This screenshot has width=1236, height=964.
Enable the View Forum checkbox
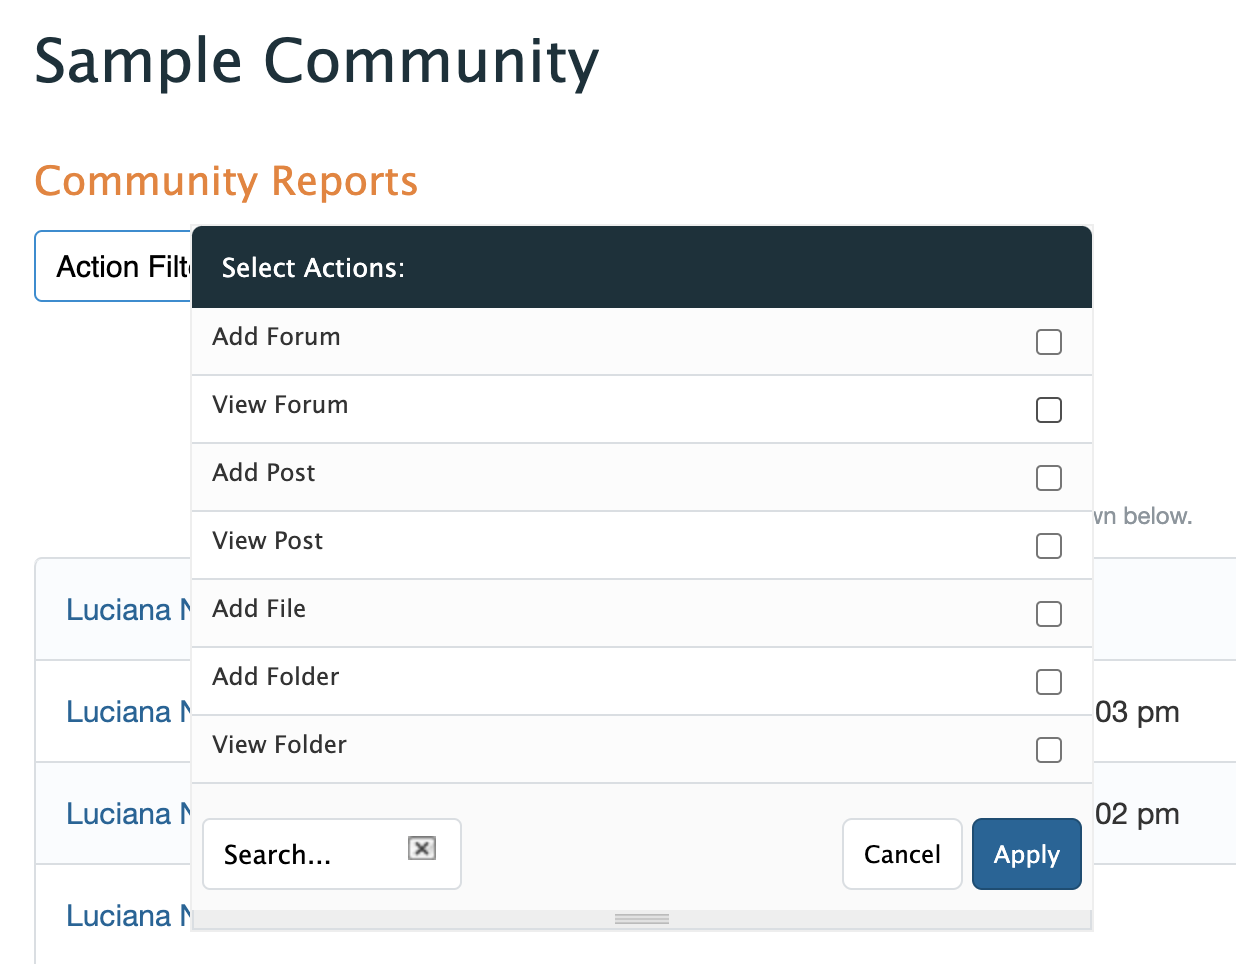pos(1048,410)
